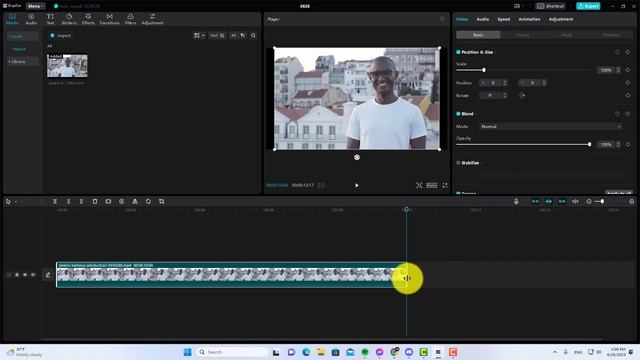Toggle the track lock icon
Screen dimensions: 640x360
point(17,275)
